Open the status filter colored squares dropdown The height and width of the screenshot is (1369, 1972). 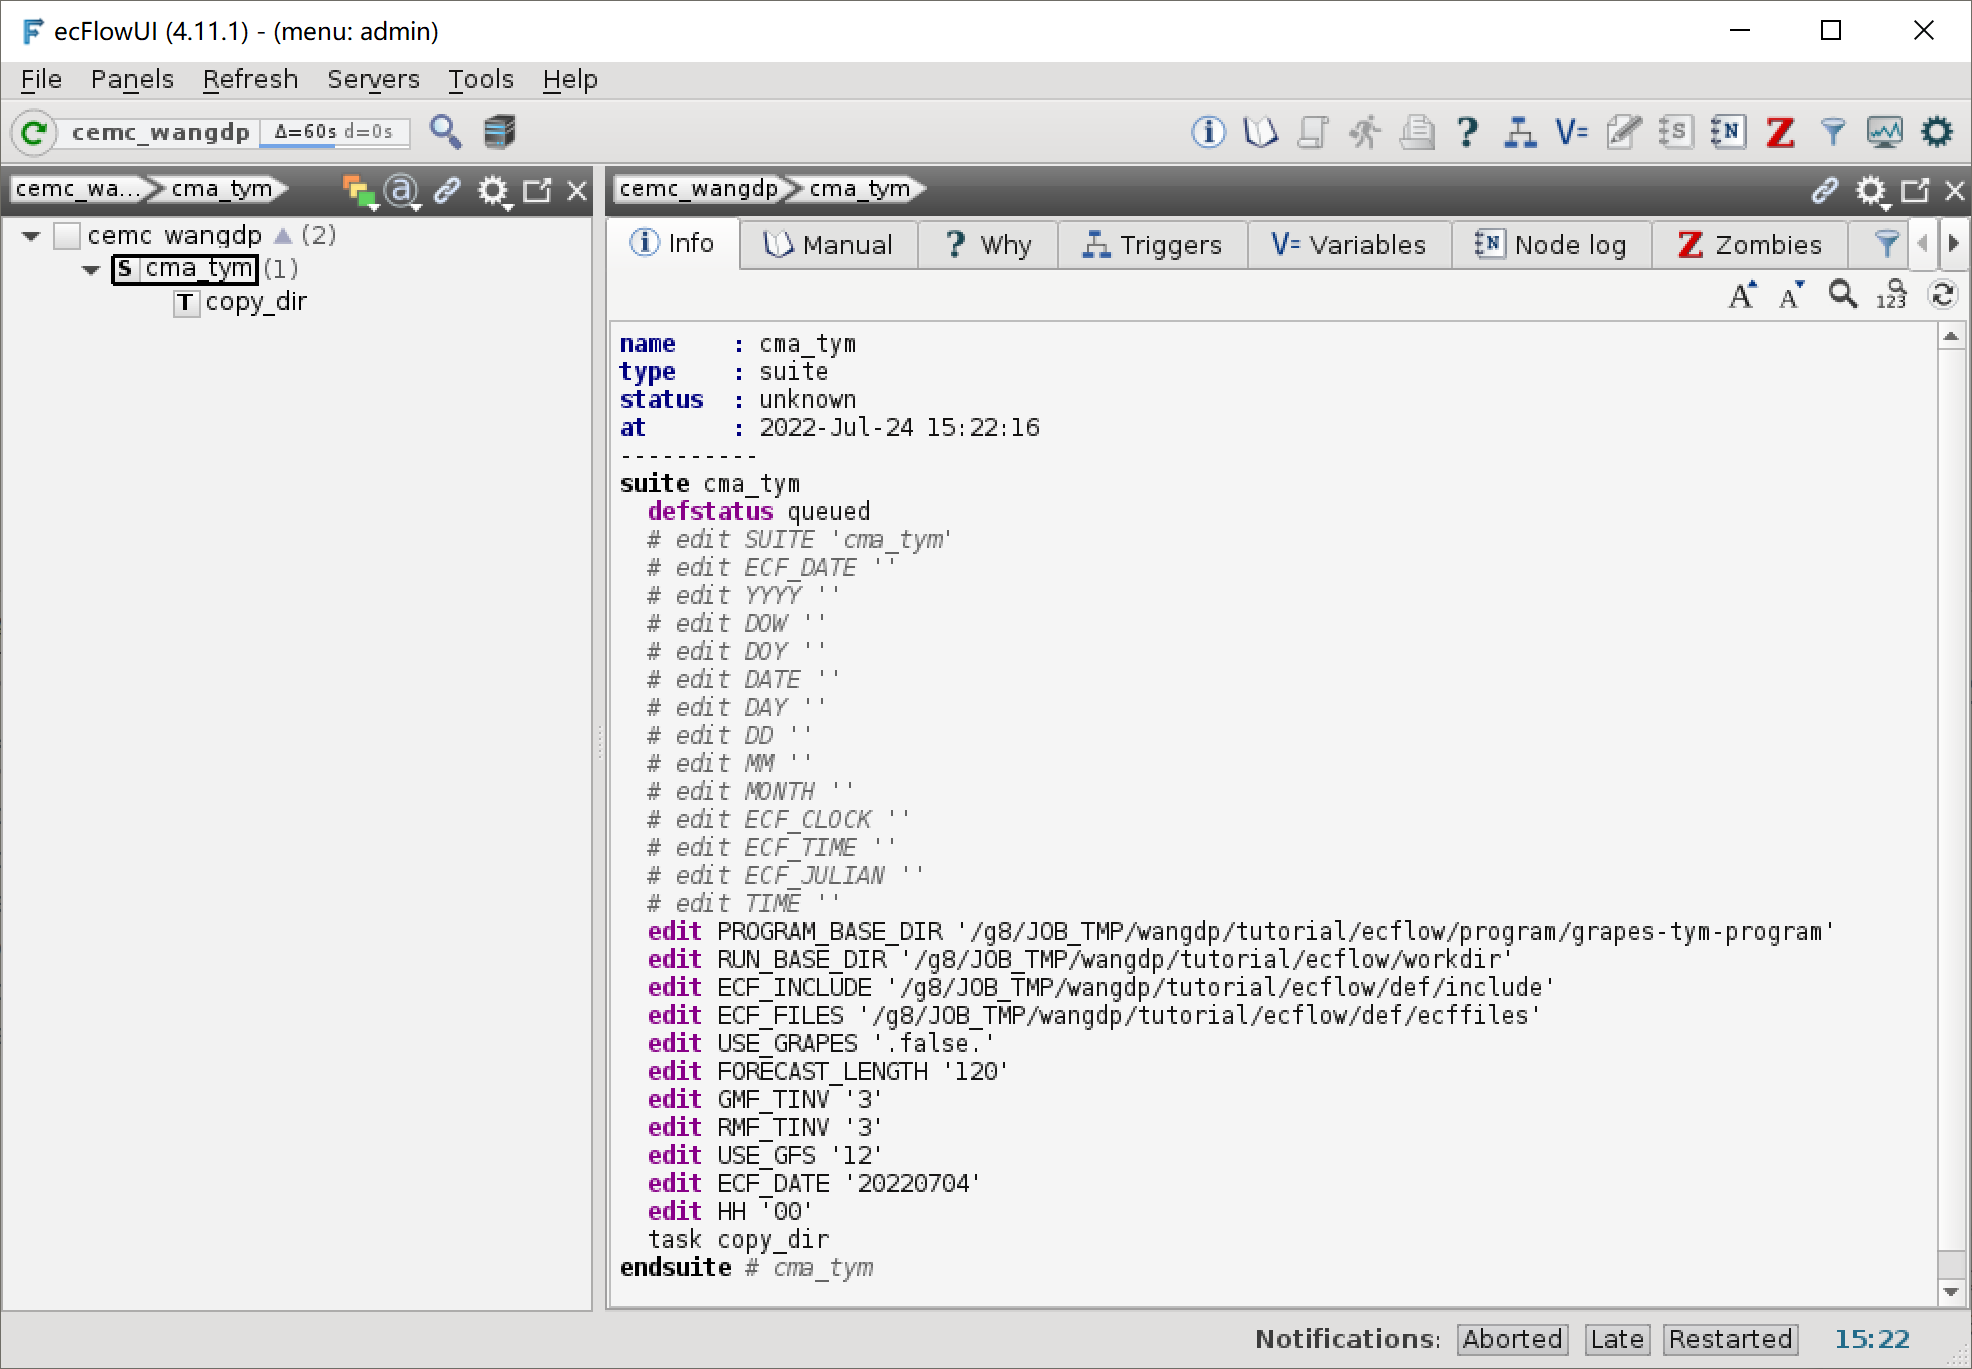pos(359,190)
